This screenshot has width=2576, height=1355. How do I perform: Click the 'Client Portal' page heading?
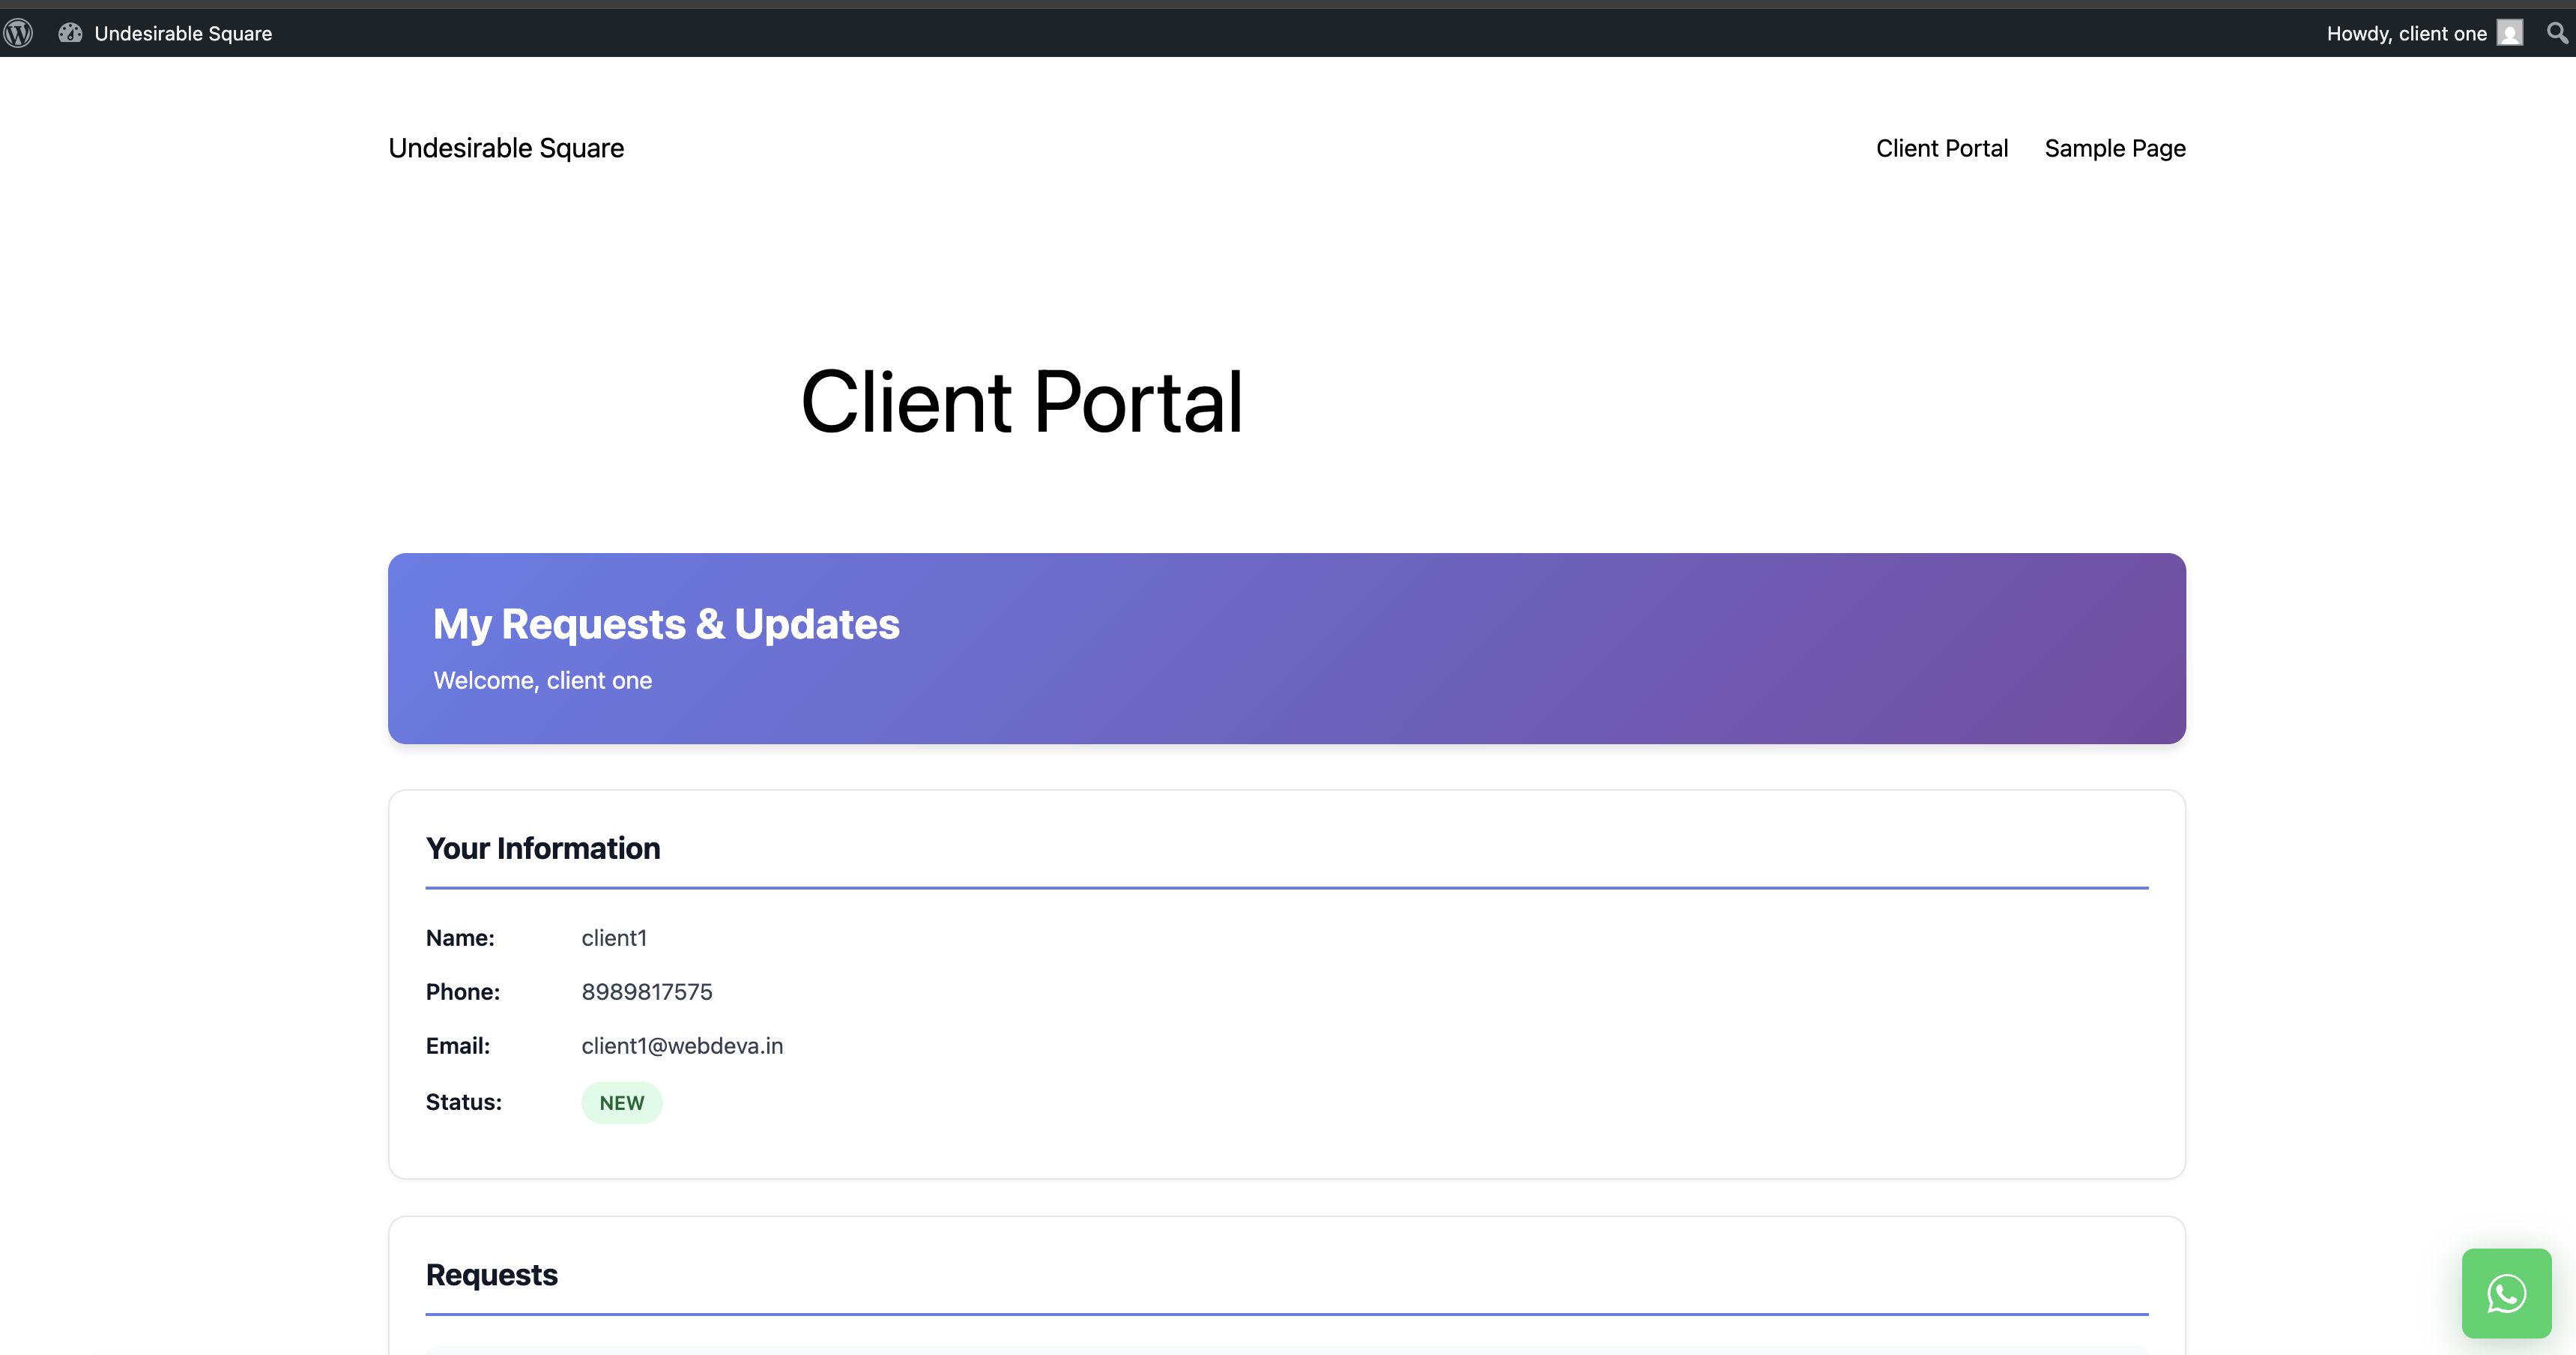coord(1021,401)
